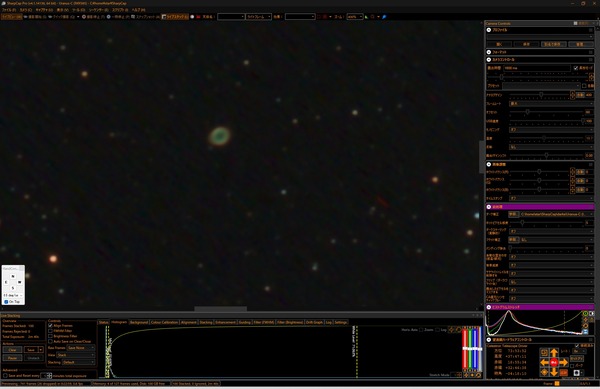
Task: Collapse the カメラコントロール section
Action: coord(489,60)
